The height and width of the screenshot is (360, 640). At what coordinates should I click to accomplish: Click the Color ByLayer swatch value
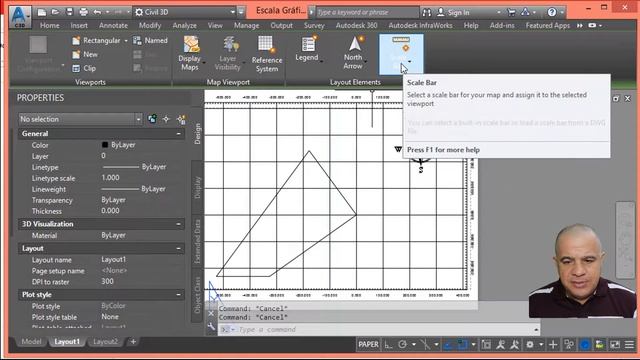(x=118, y=145)
